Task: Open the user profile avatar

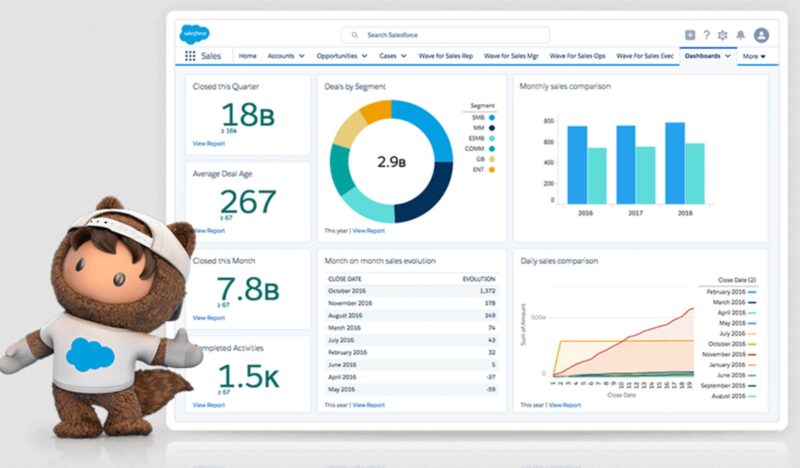Action: pyautogui.click(x=761, y=35)
